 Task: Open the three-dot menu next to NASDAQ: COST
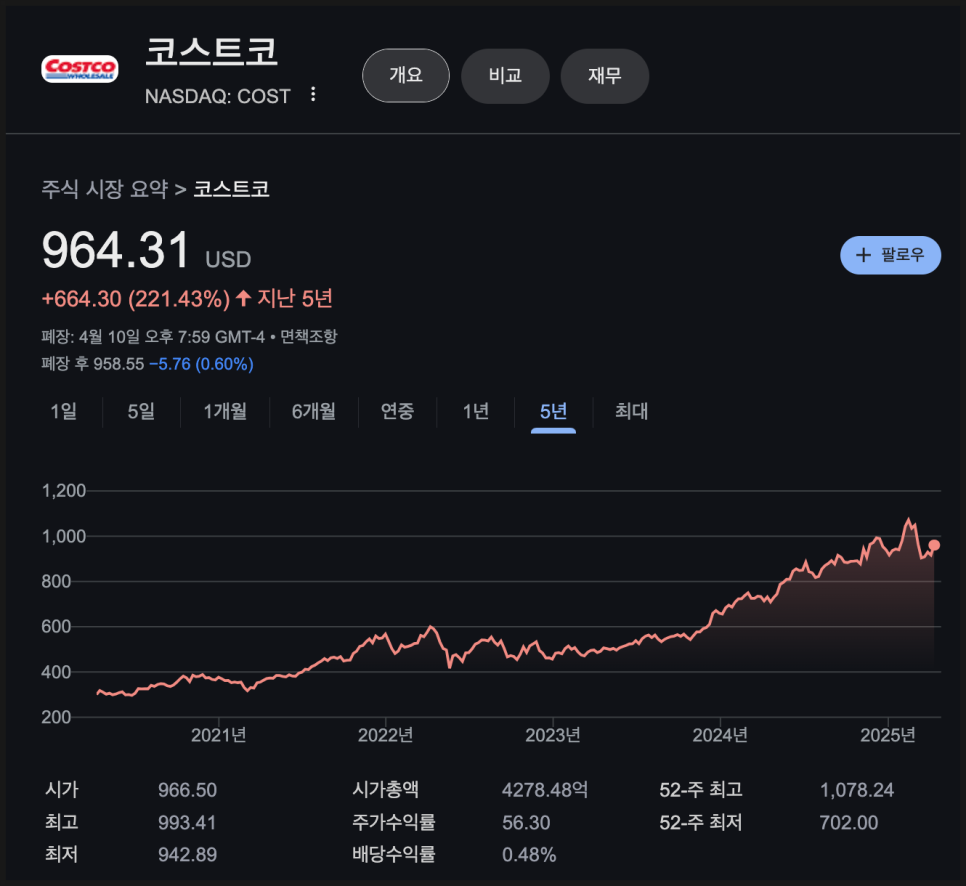[x=315, y=95]
